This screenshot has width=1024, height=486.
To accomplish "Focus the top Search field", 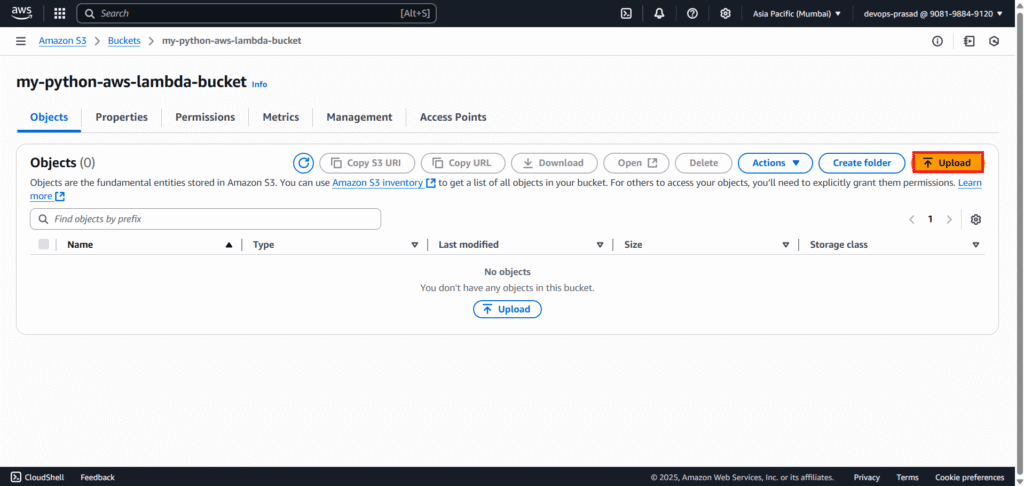I will 257,13.
